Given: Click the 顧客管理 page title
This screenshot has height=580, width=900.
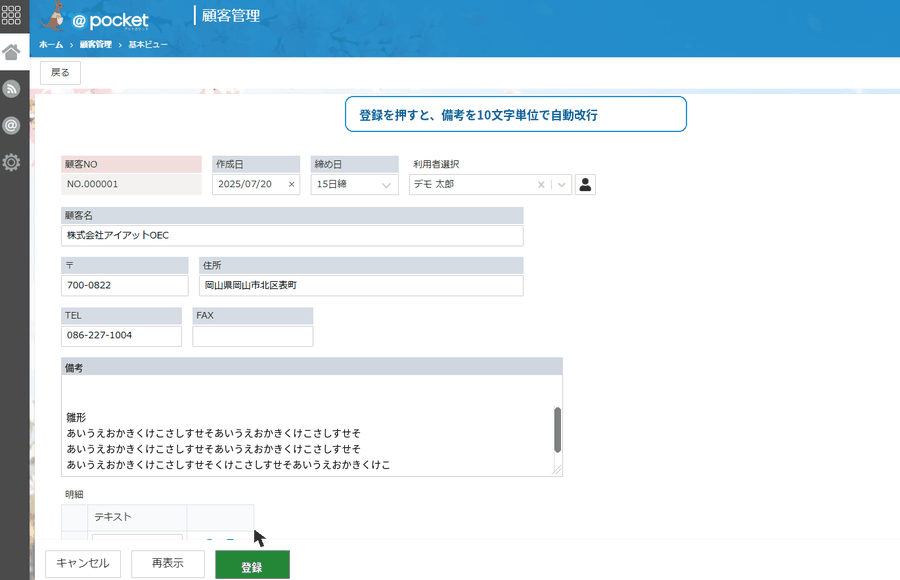Looking at the screenshot, I should click(231, 16).
